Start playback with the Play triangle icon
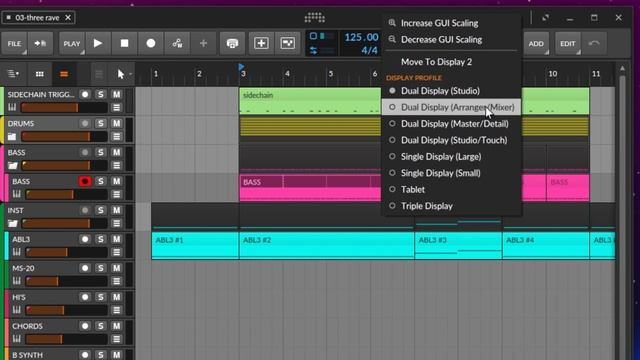The image size is (640, 360). coord(98,43)
